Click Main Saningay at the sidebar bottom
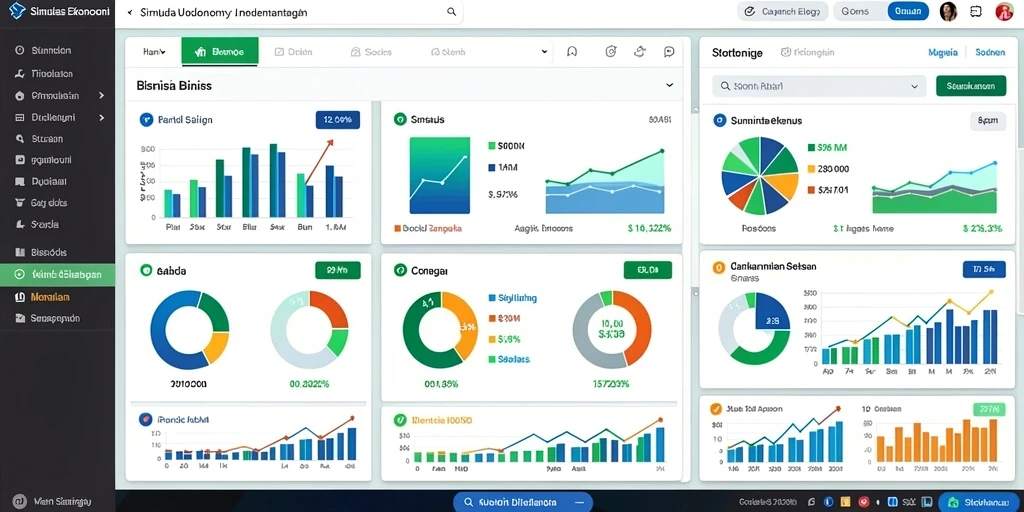Viewport: 1024px width, 512px height. pos(54,502)
